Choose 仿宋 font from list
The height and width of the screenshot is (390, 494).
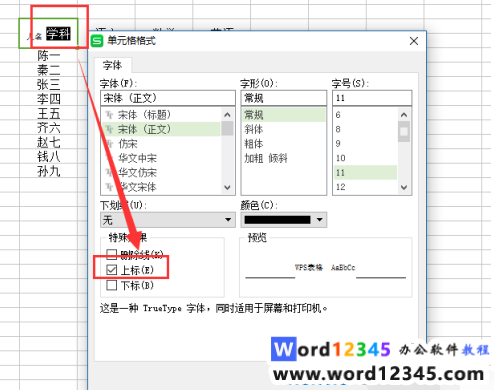161,144
